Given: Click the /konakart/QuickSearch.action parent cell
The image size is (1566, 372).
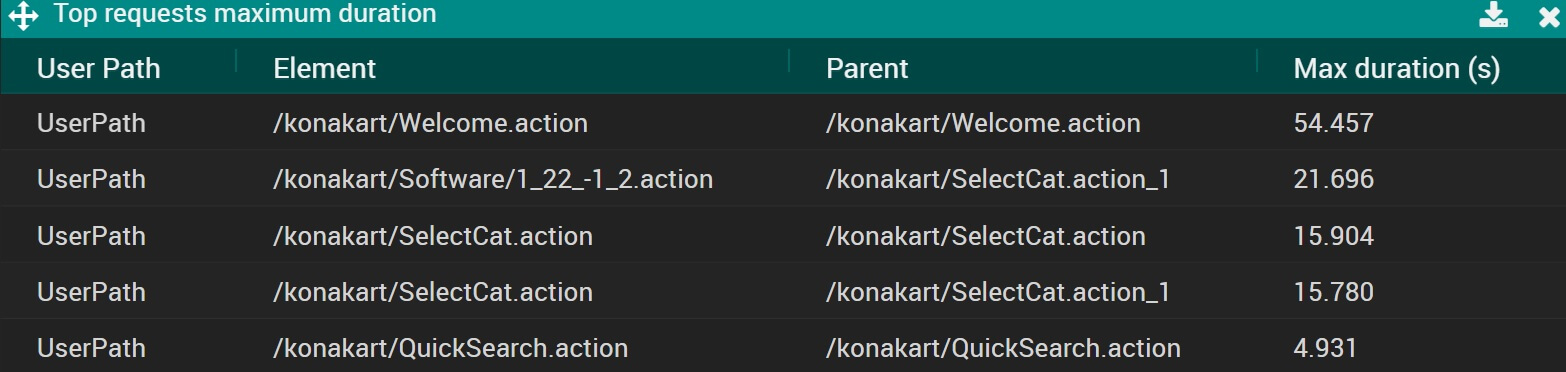Looking at the screenshot, I should click(x=1003, y=349).
